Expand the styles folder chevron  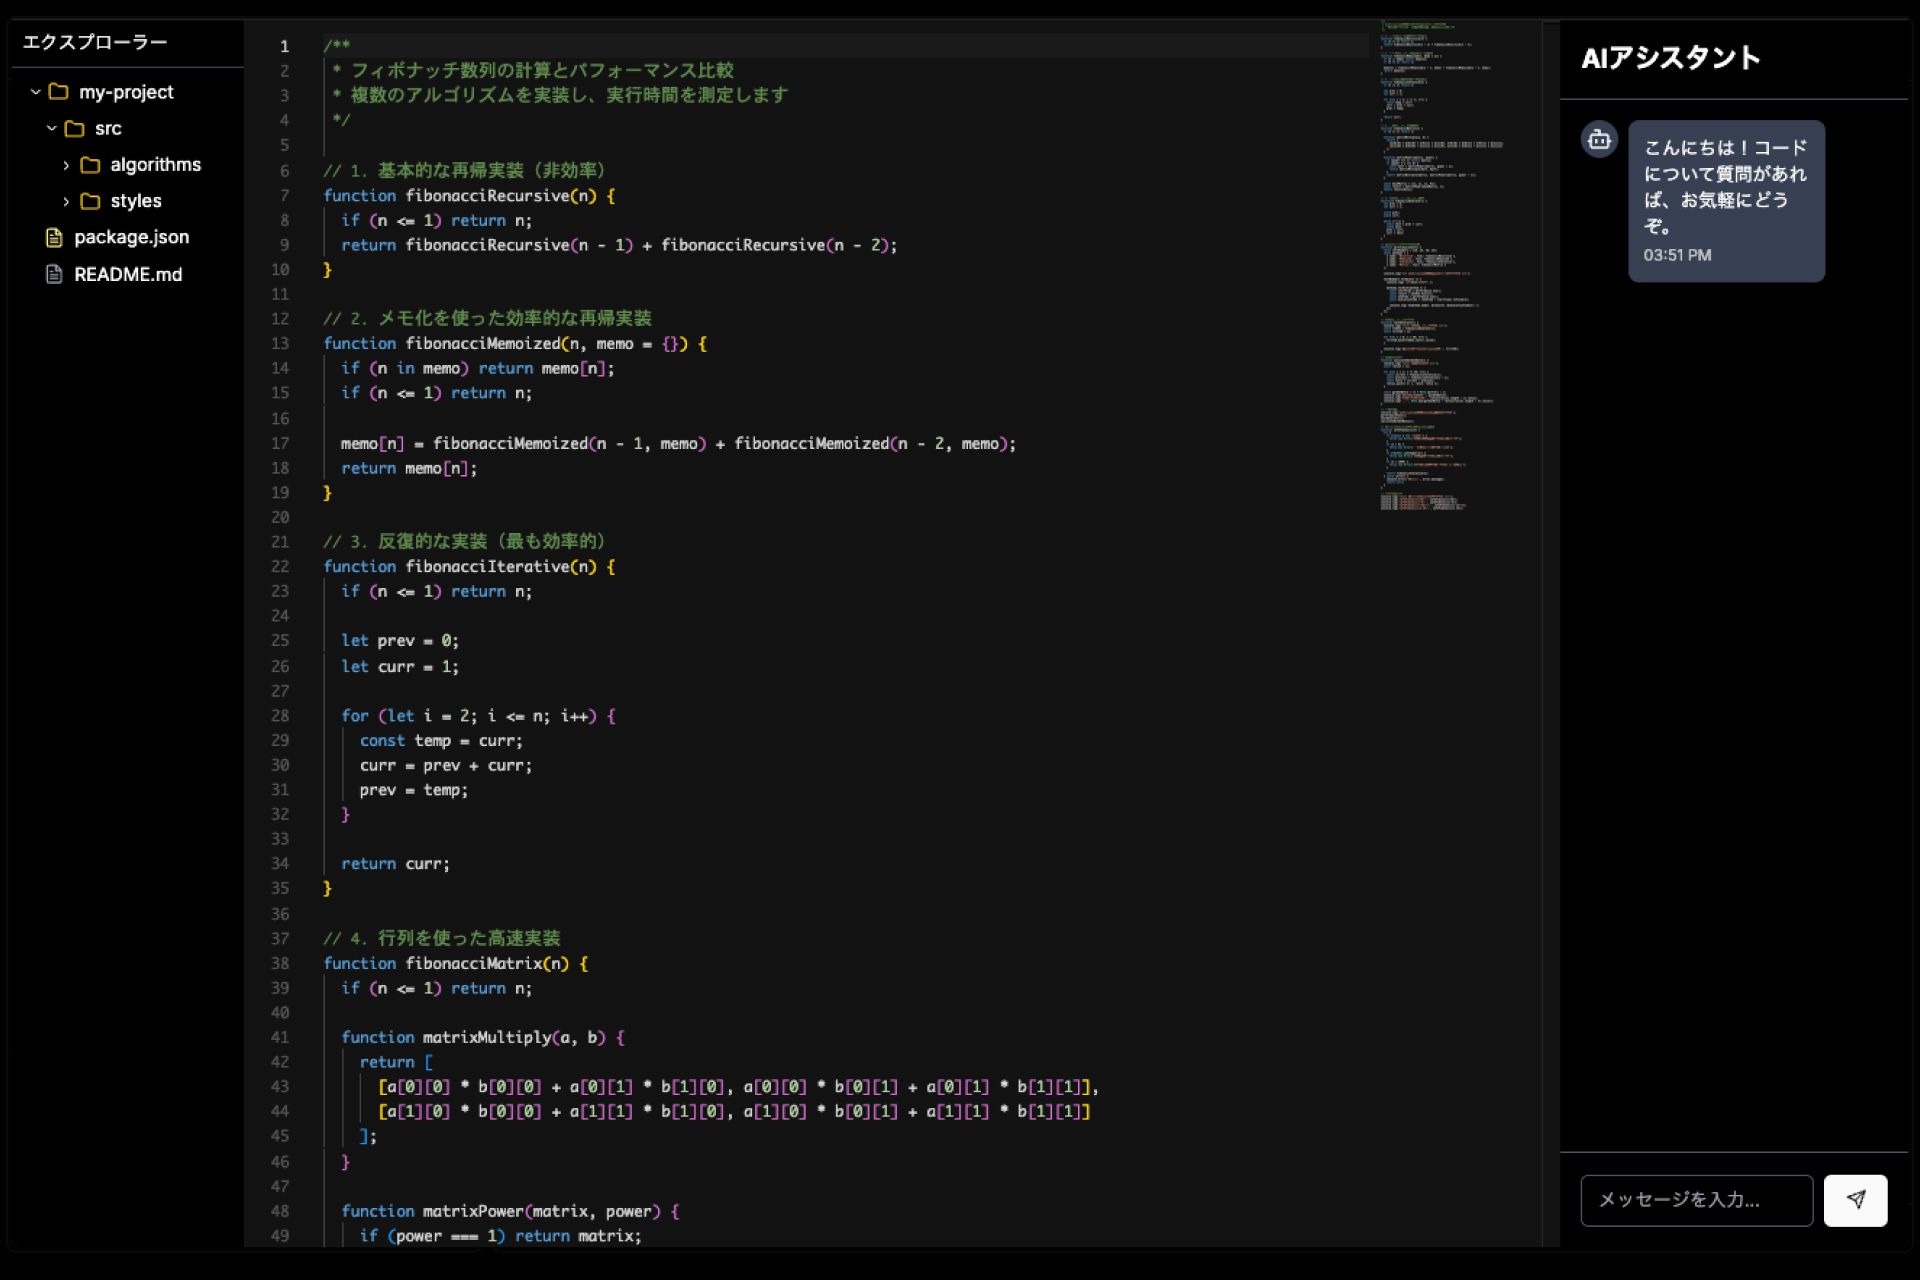[67, 201]
